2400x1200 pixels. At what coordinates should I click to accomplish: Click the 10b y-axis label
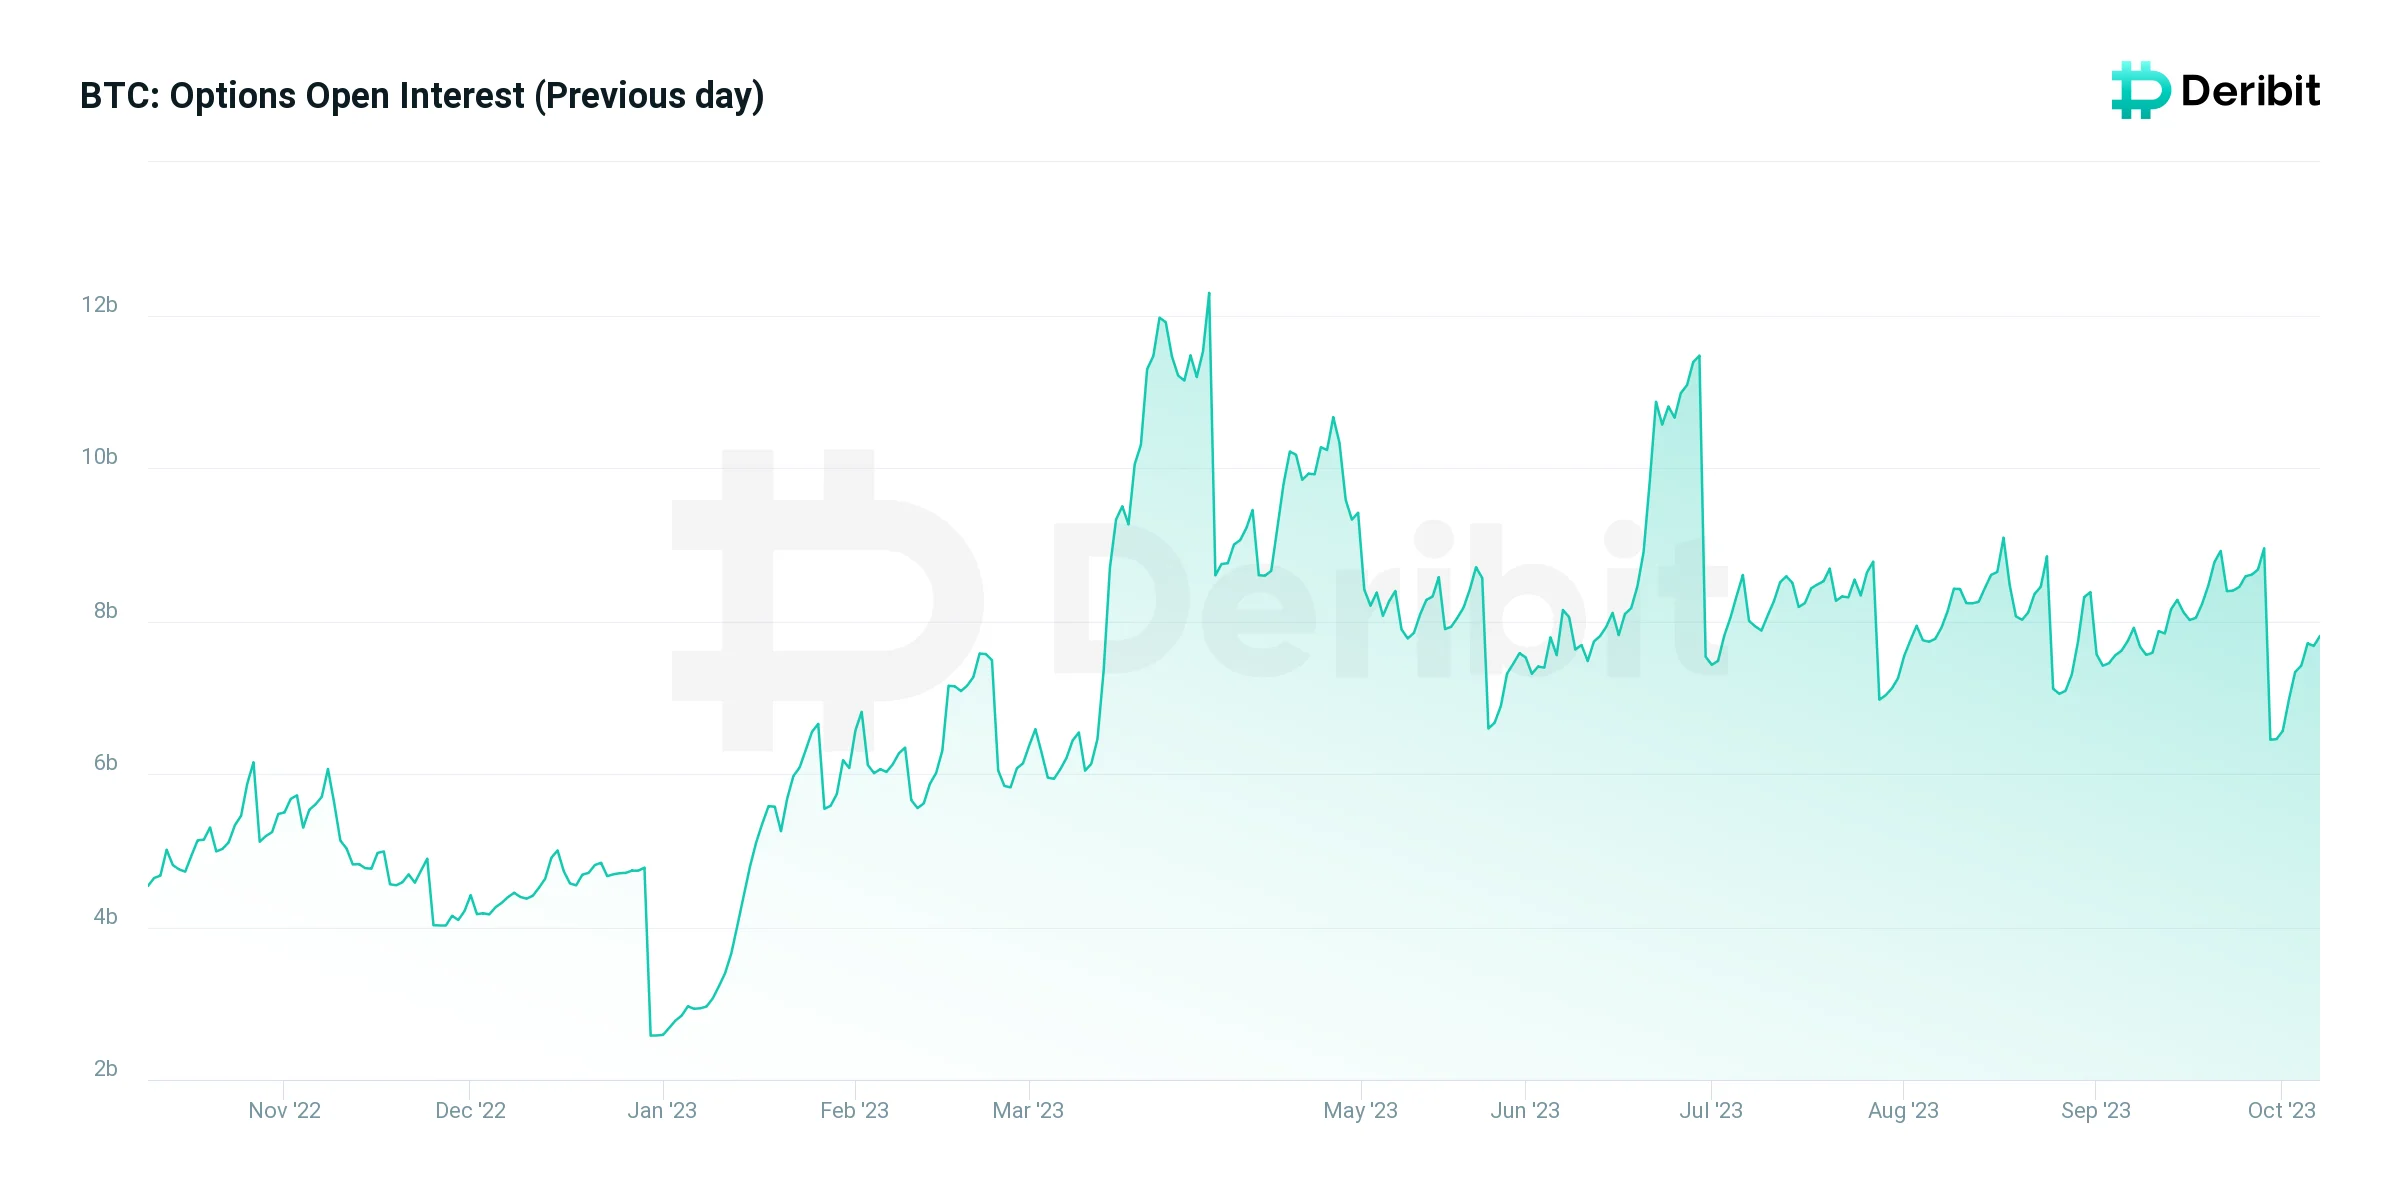pos(100,457)
